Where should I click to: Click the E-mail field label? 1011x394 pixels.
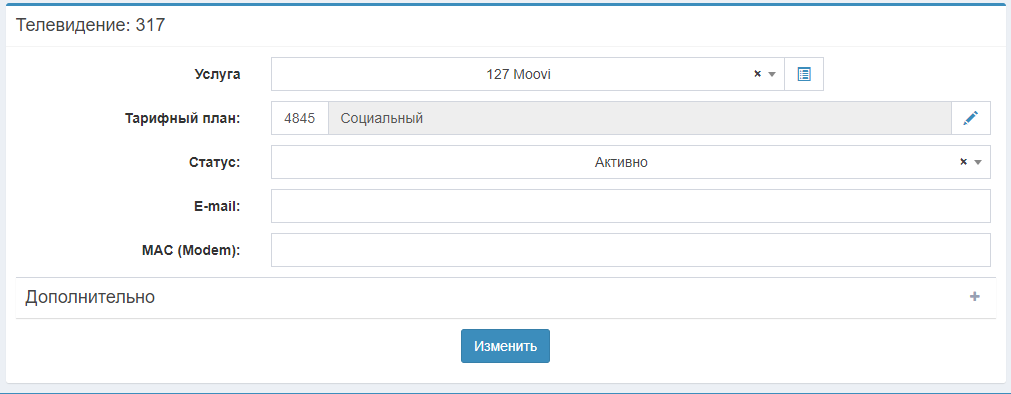click(x=216, y=206)
